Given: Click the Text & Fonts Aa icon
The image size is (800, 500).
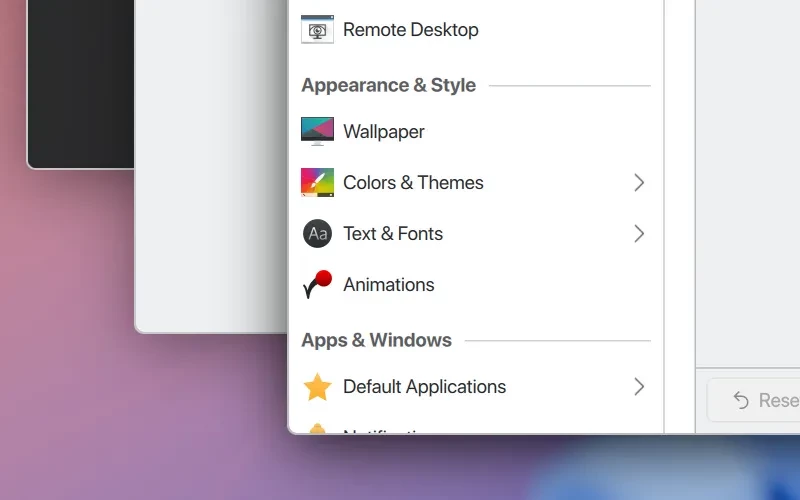Looking at the screenshot, I should pos(317,234).
